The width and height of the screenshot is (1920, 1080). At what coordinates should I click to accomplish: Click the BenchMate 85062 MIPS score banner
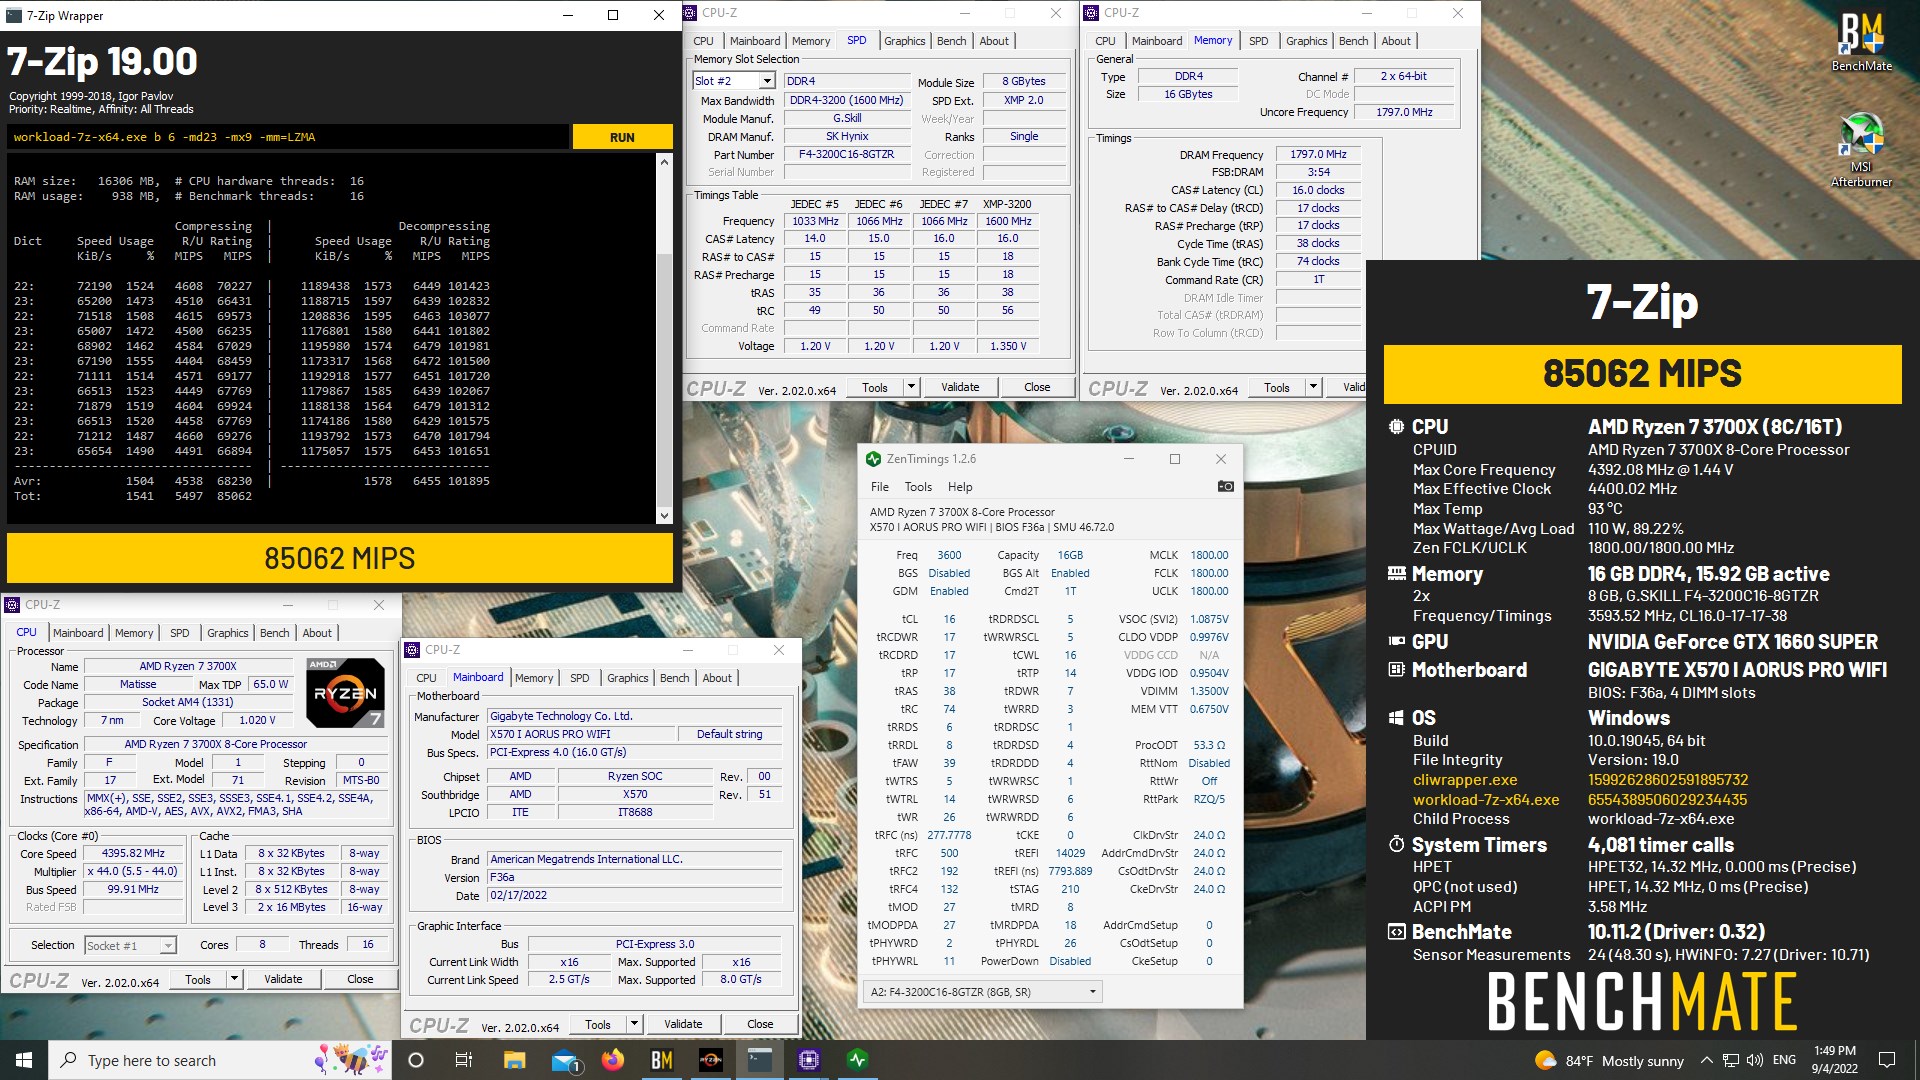tap(1642, 374)
